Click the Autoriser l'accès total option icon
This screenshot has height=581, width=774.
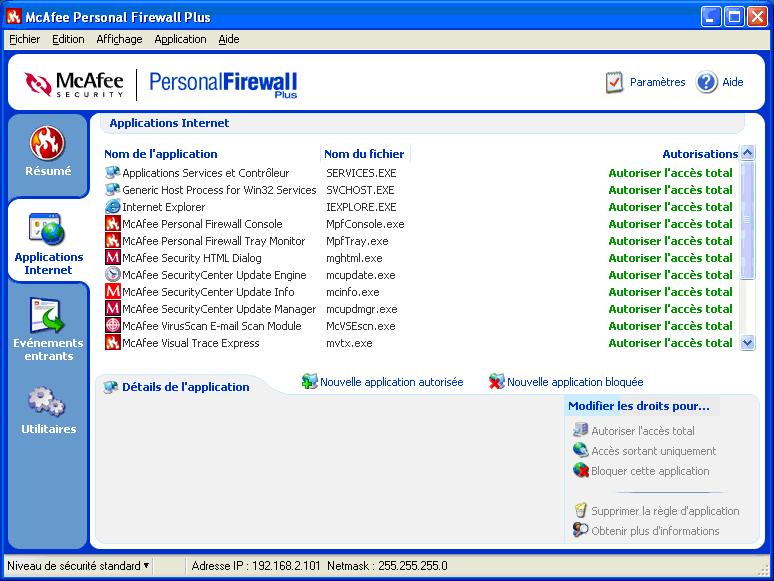coord(580,430)
